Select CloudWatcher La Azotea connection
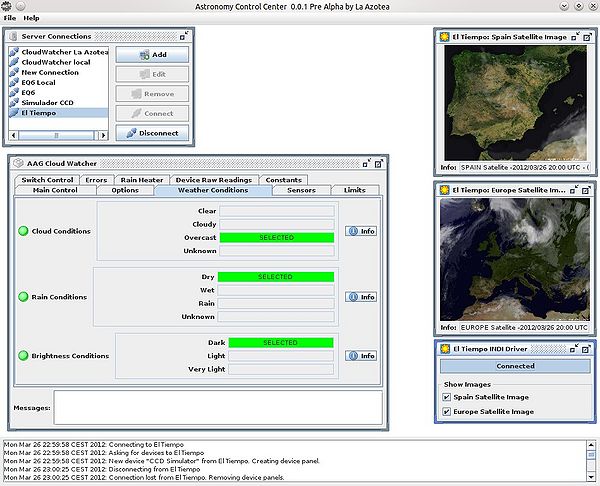The width and height of the screenshot is (600, 486). 59,52
